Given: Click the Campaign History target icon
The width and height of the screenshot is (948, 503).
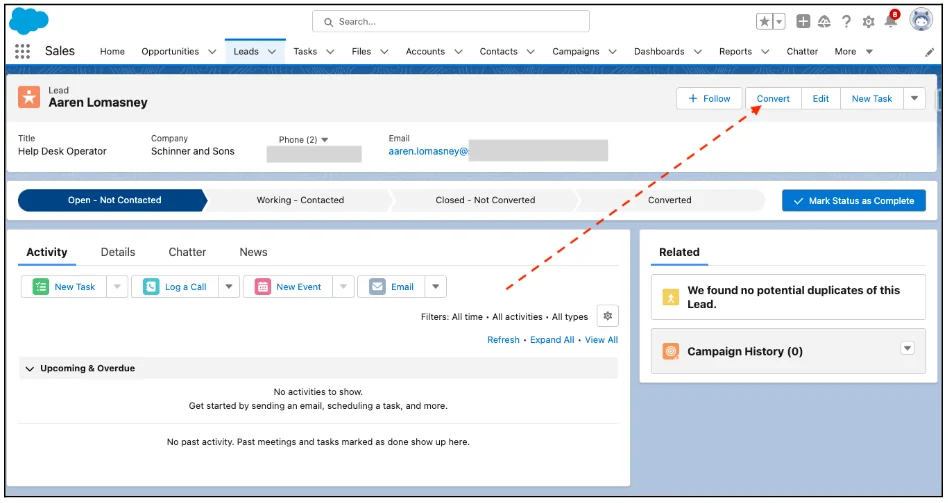Looking at the screenshot, I should tap(670, 351).
